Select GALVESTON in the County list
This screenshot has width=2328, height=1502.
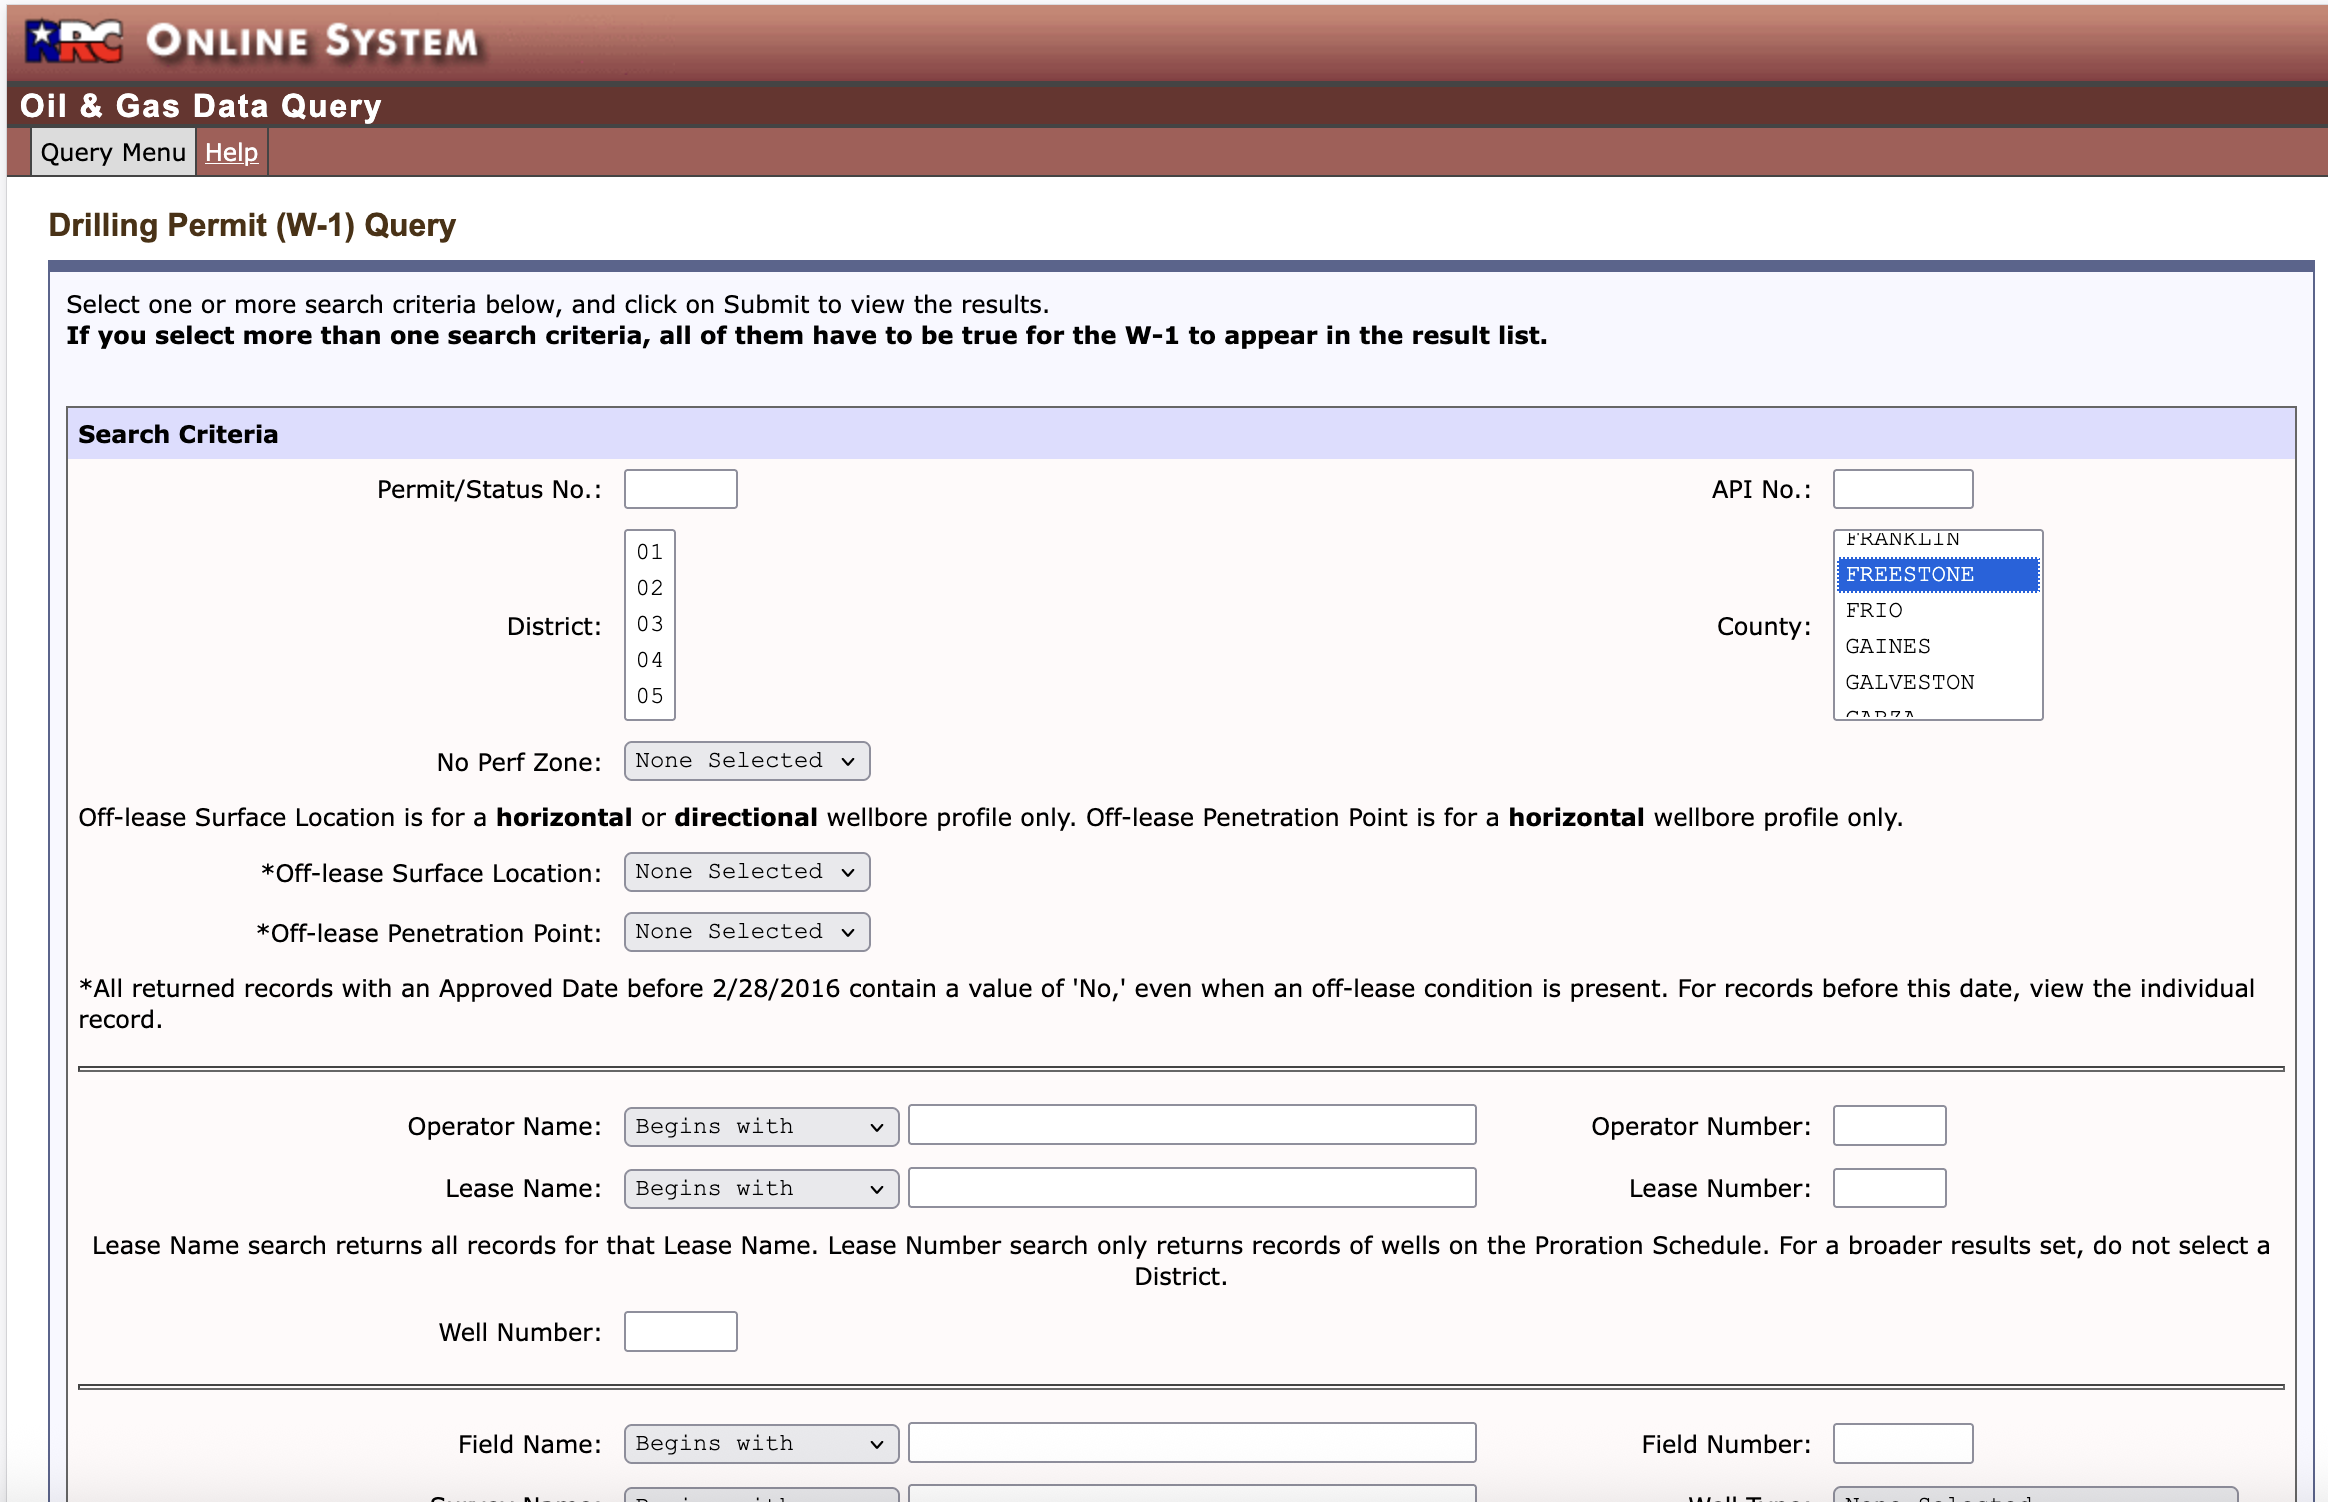click(1909, 682)
